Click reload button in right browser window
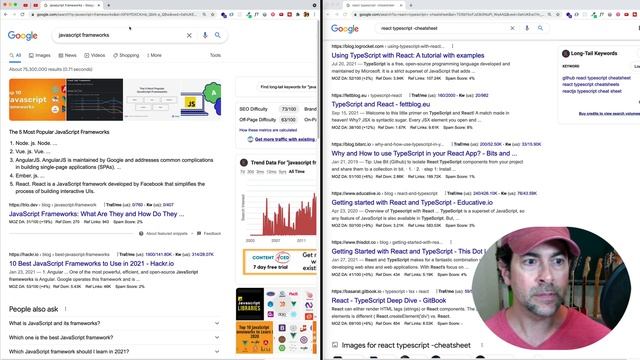This screenshot has height=360, width=640. [345, 14]
